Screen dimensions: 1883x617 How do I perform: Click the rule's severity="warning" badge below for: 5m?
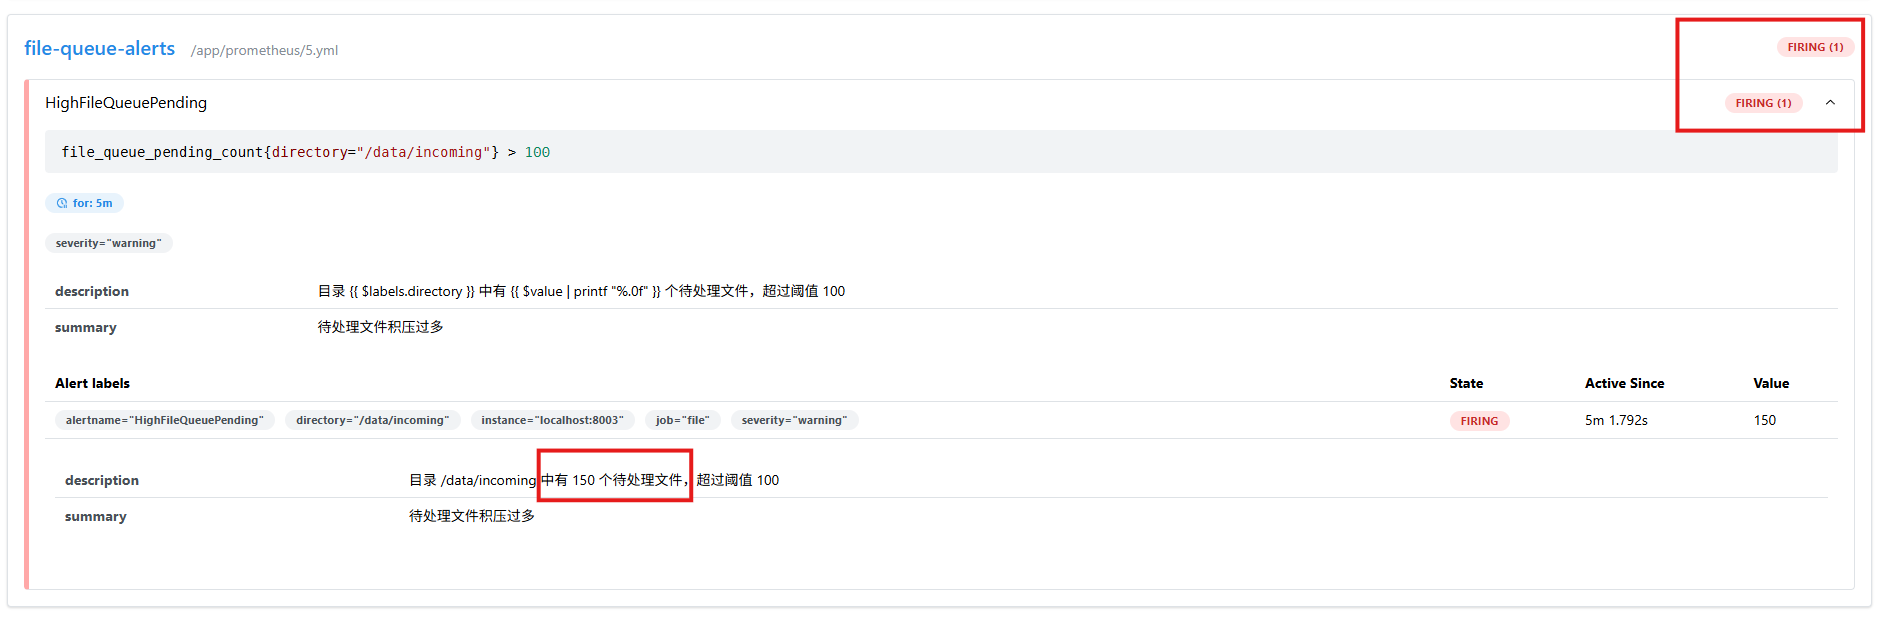point(108,243)
